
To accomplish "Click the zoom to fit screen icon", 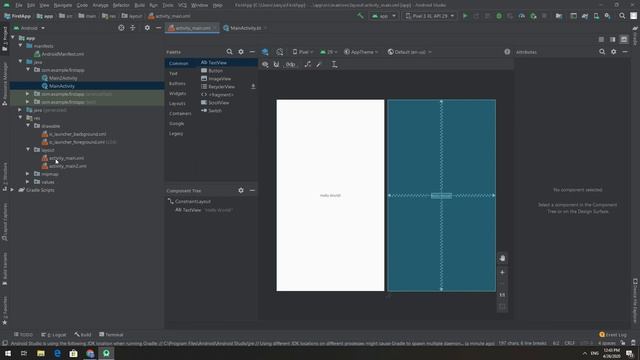I will [502, 307].
